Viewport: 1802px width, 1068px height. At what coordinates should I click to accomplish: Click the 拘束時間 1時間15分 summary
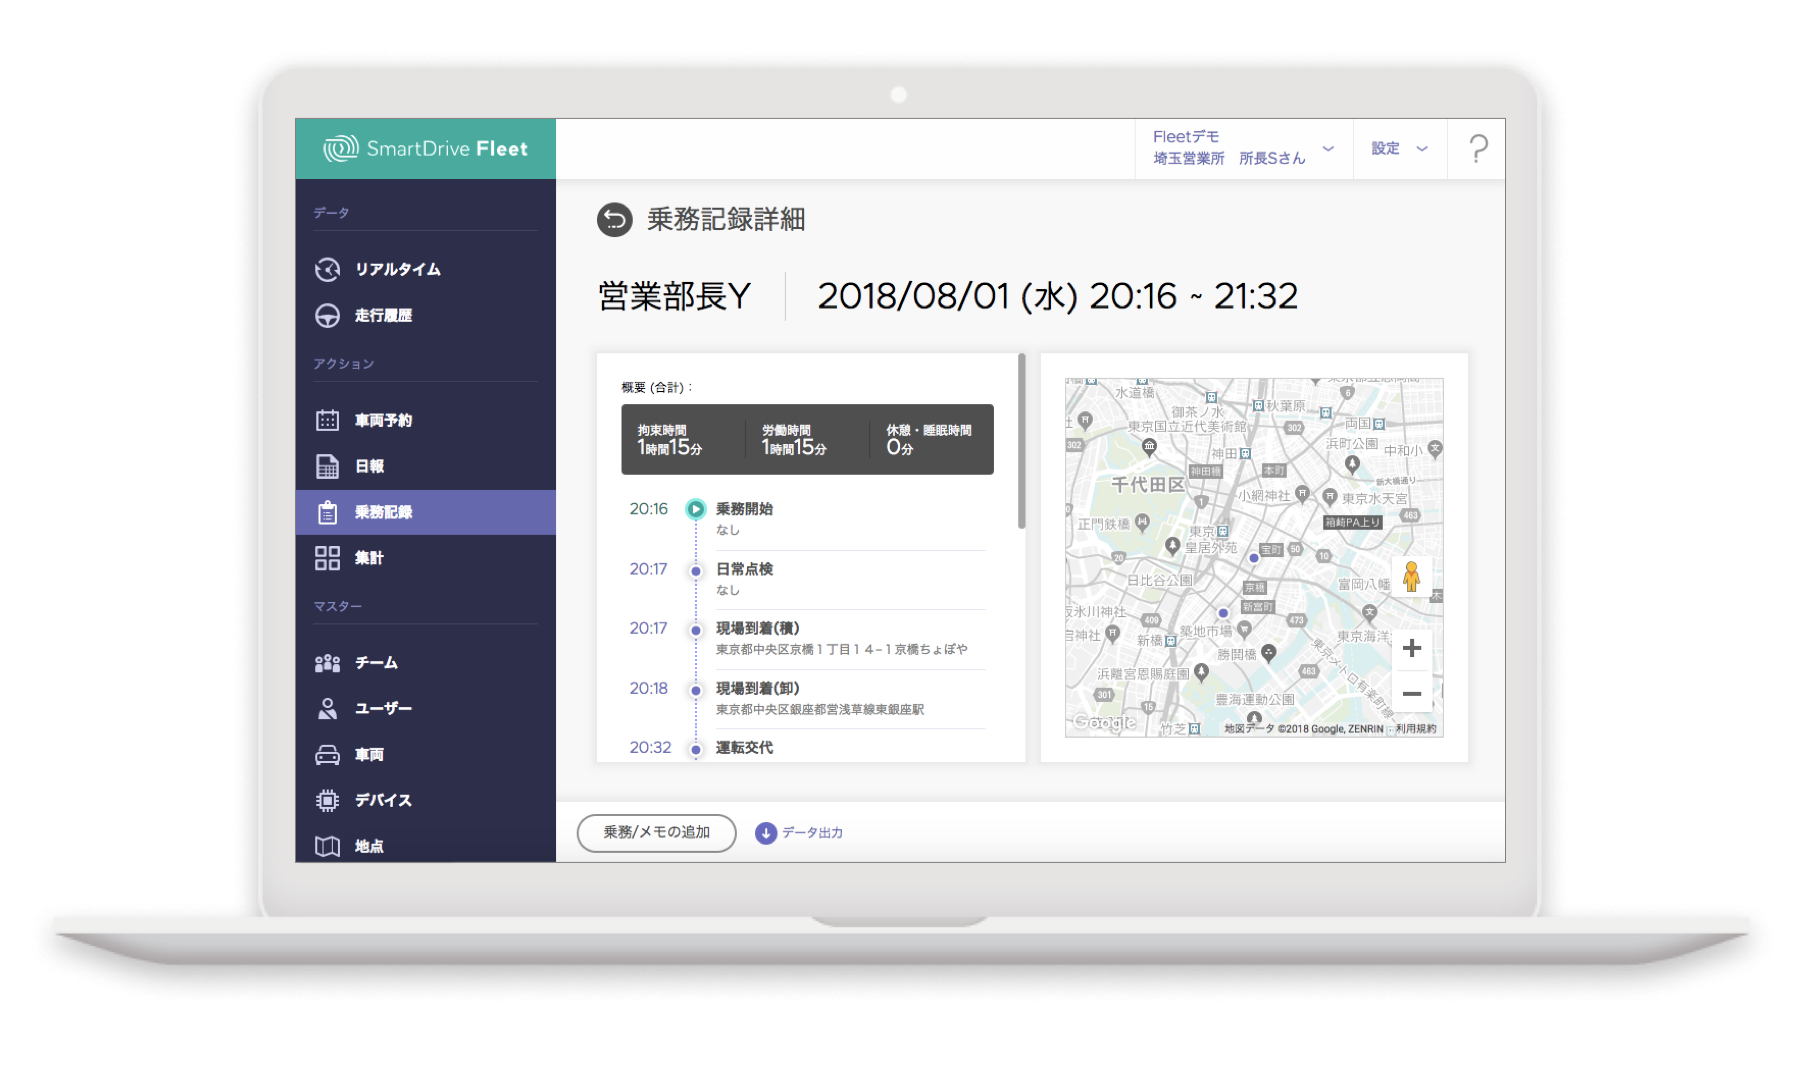pyautogui.click(x=670, y=440)
